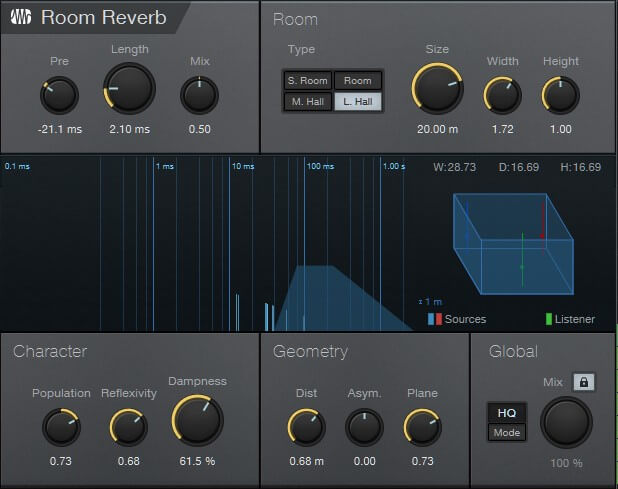Click the Global section heading
Viewport: 618px width, 489px height.
(513, 351)
